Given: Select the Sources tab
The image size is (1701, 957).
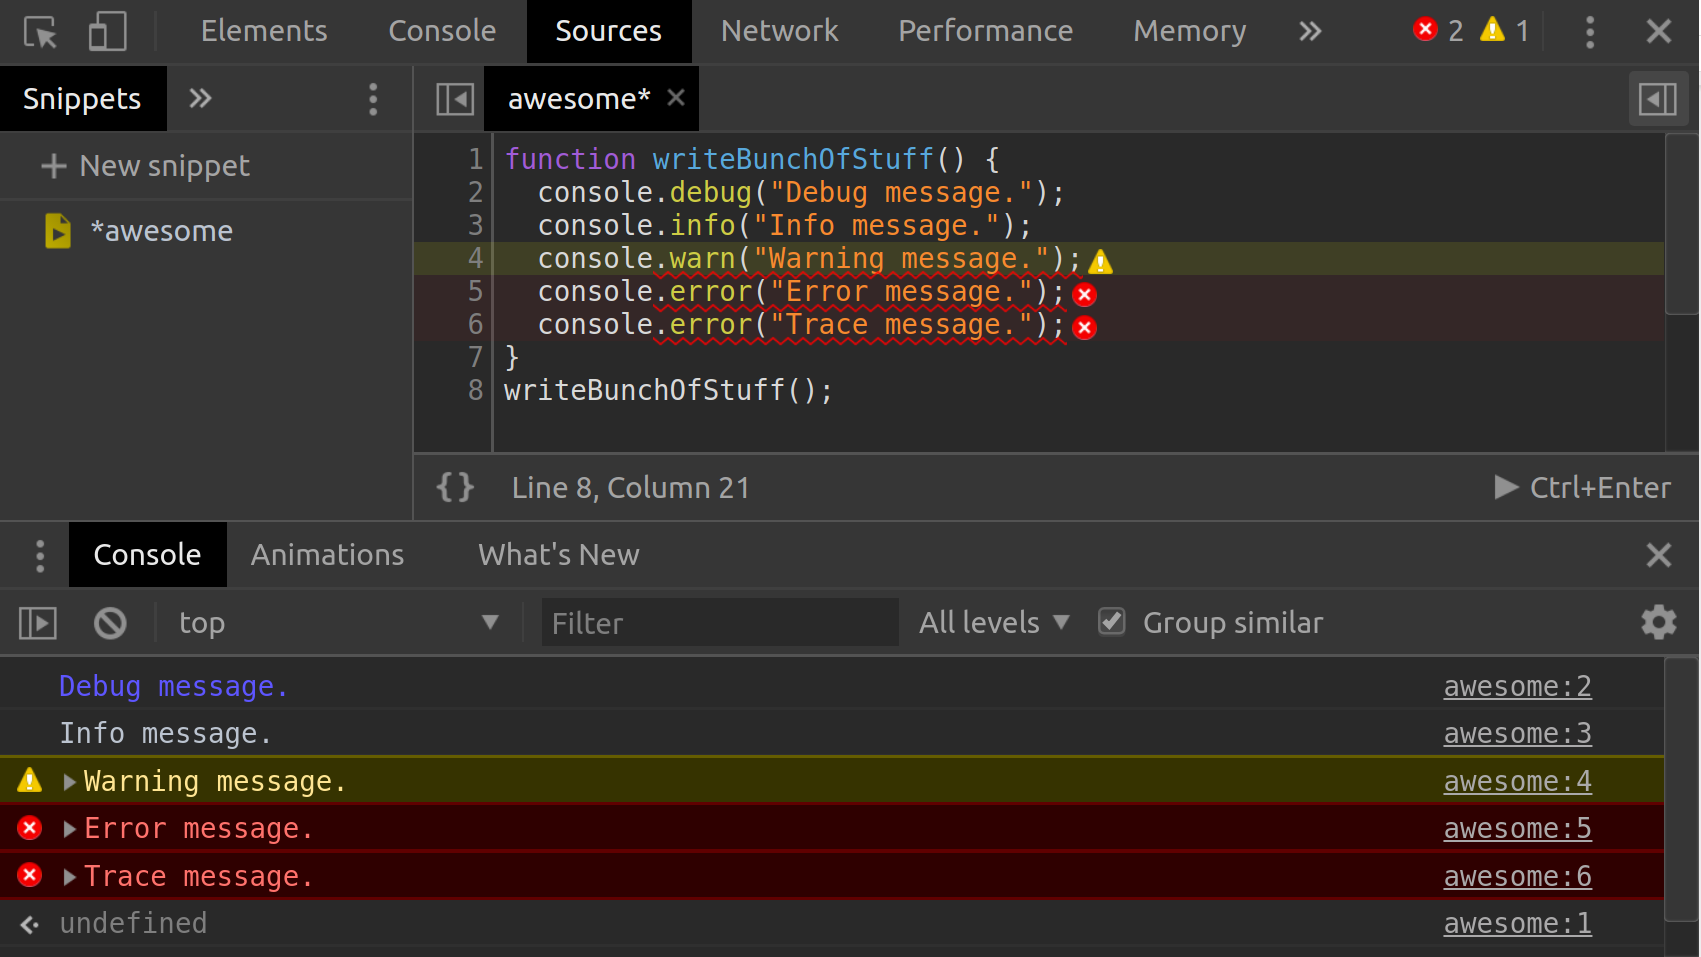Looking at the screenshot, I should 609,31.
